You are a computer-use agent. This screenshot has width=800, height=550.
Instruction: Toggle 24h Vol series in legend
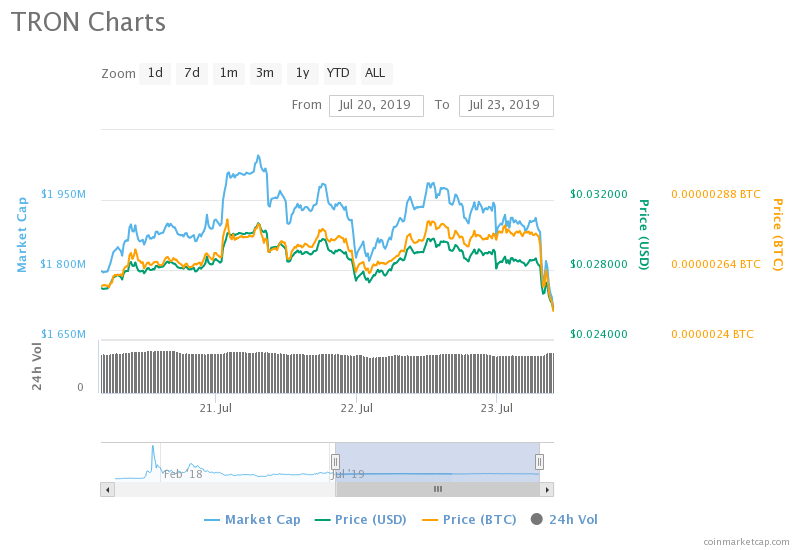564,520
